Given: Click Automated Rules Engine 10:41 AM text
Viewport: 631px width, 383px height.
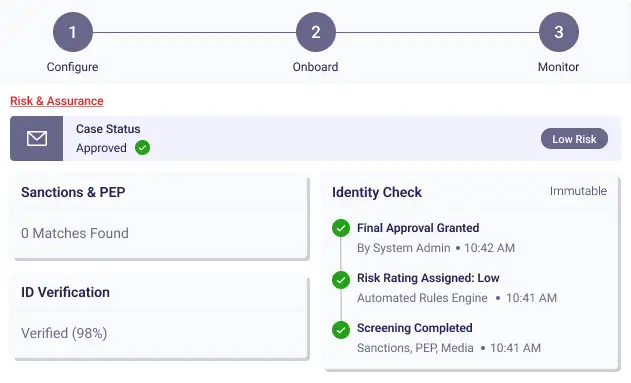Looking at the screenshot, I should (457, 298).
